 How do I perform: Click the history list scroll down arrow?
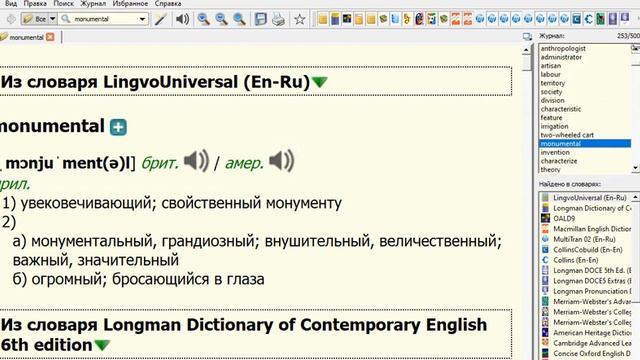(635, 168)
